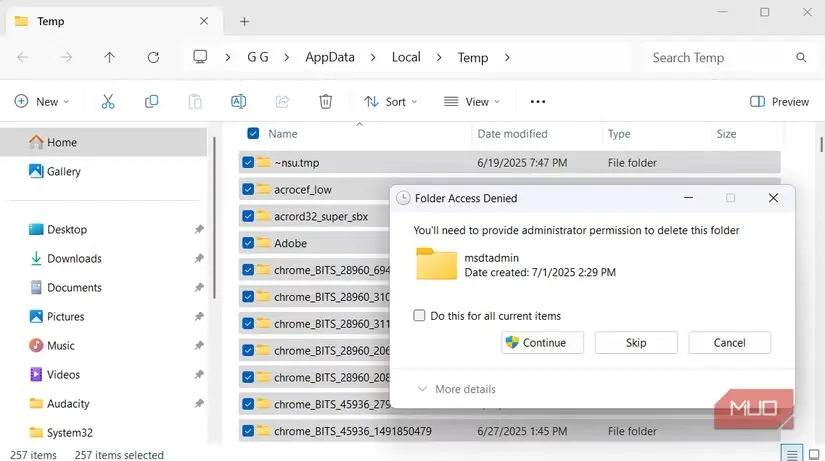Click Continue in Access Denied dialog
Image resolution: width=825 pixels, height=461 pixels.
[x=542, y=343]
